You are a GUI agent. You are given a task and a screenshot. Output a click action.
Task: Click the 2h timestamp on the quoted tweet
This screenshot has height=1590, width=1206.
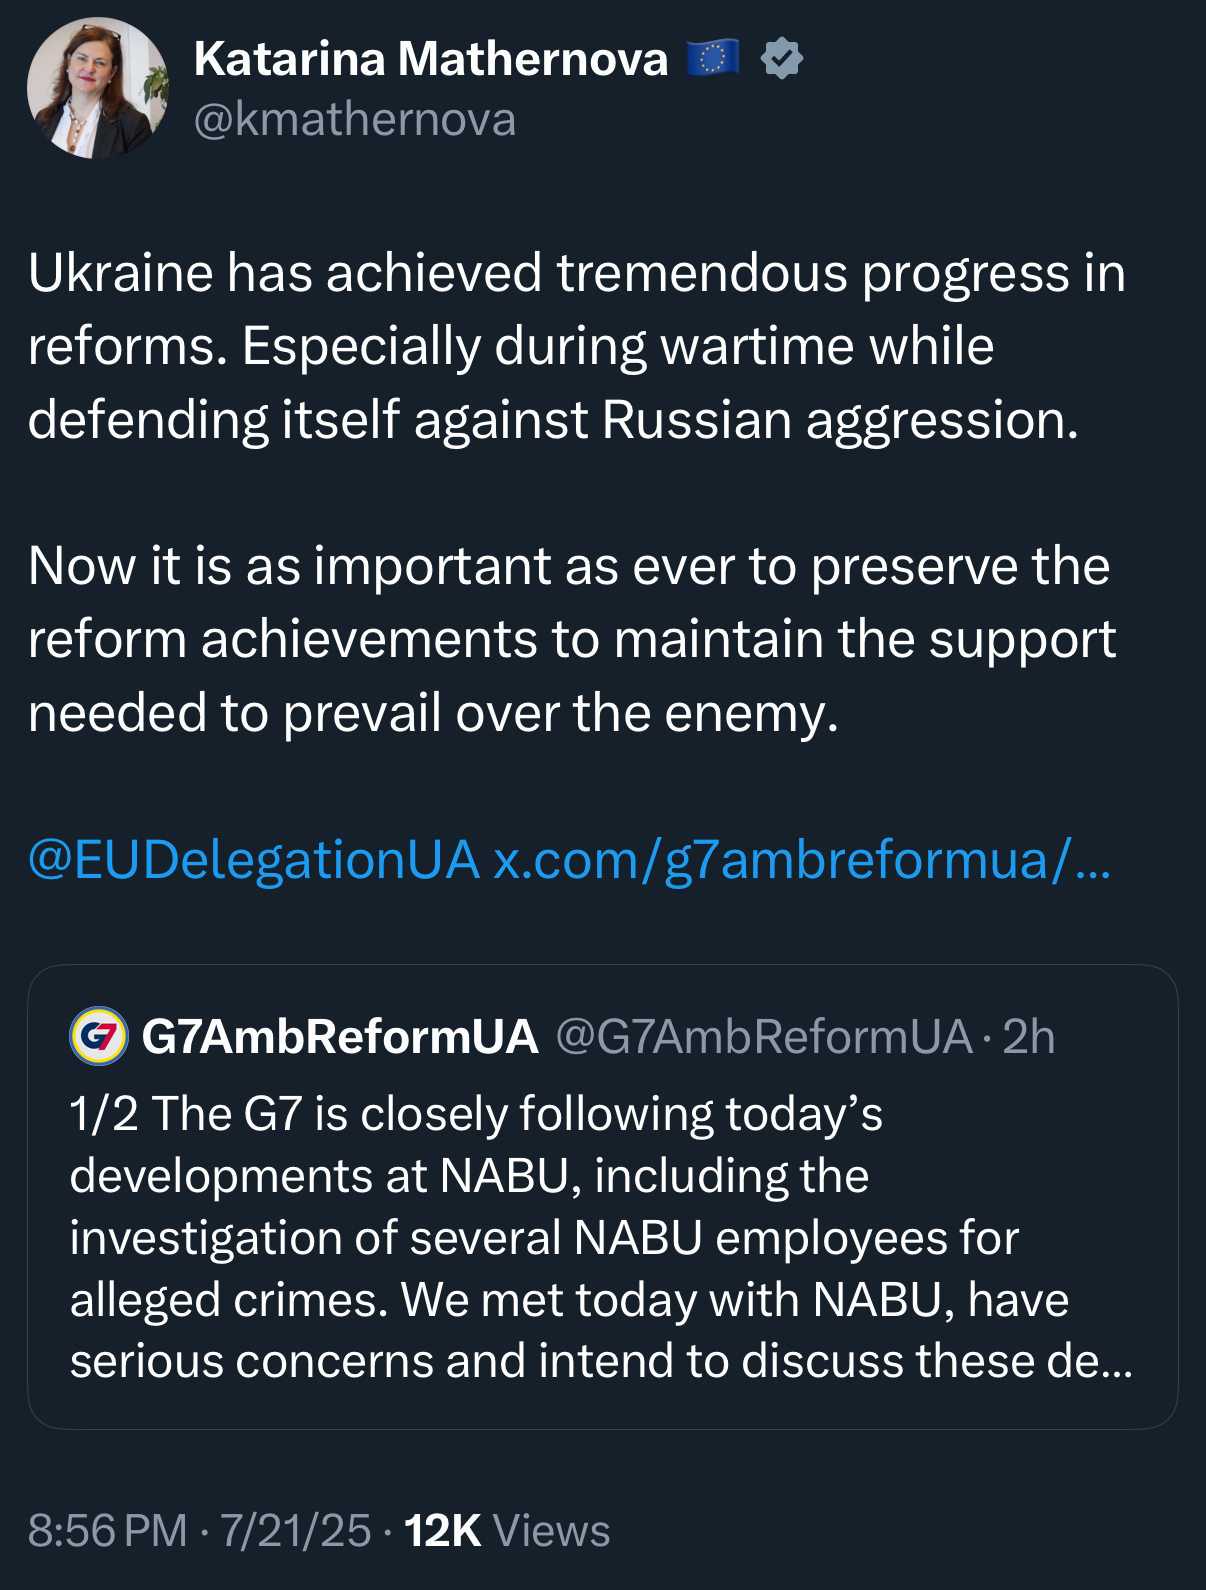pos(1029,1037)
